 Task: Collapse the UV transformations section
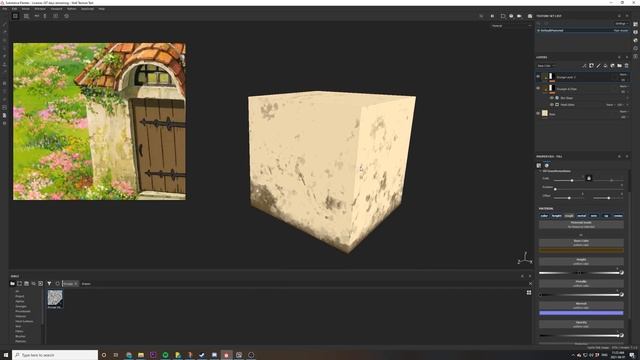(540, 171)
